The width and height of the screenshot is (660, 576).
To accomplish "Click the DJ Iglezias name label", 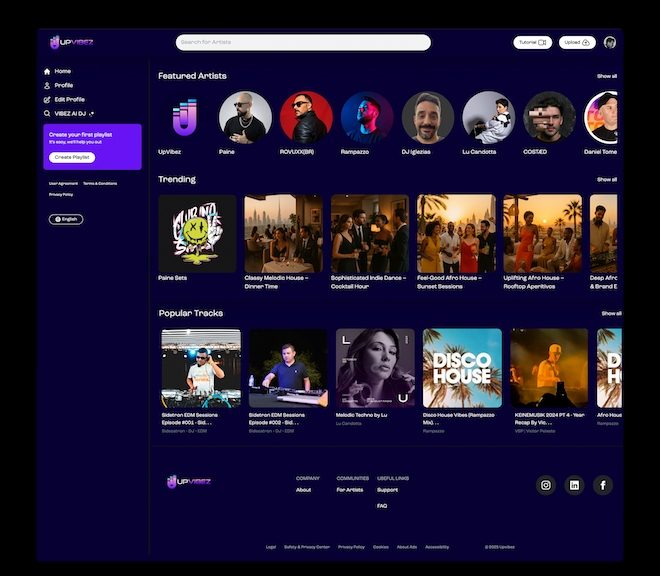I will [416, 152].
